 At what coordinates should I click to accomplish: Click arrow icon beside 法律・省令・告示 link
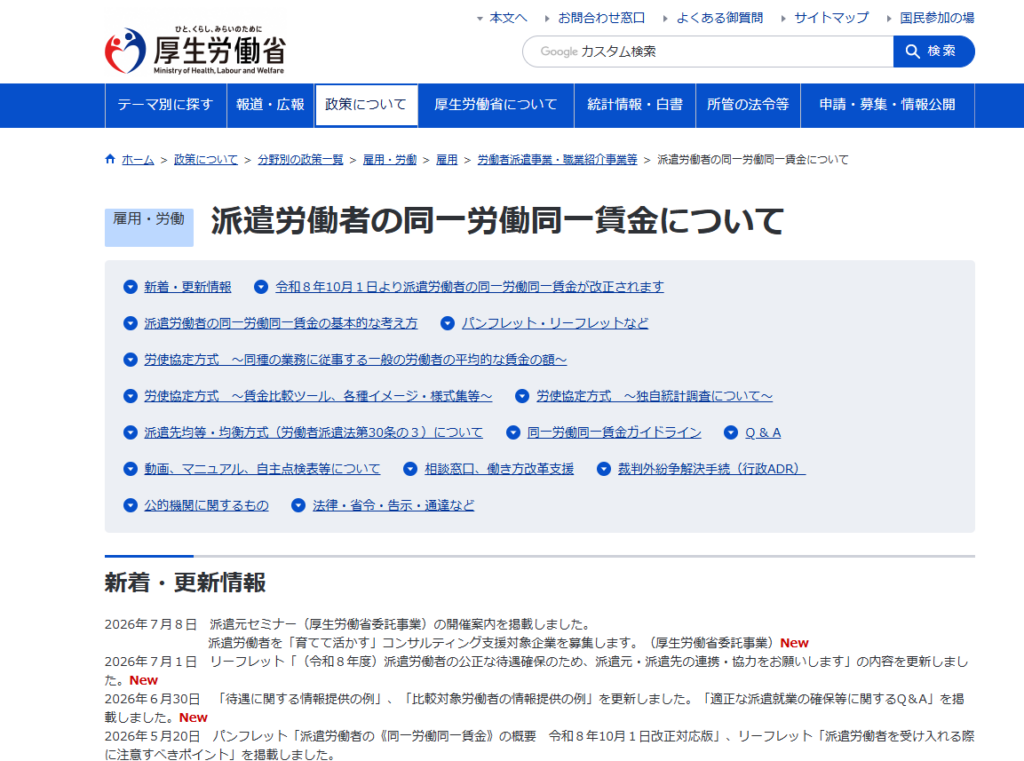click(298, 506)
